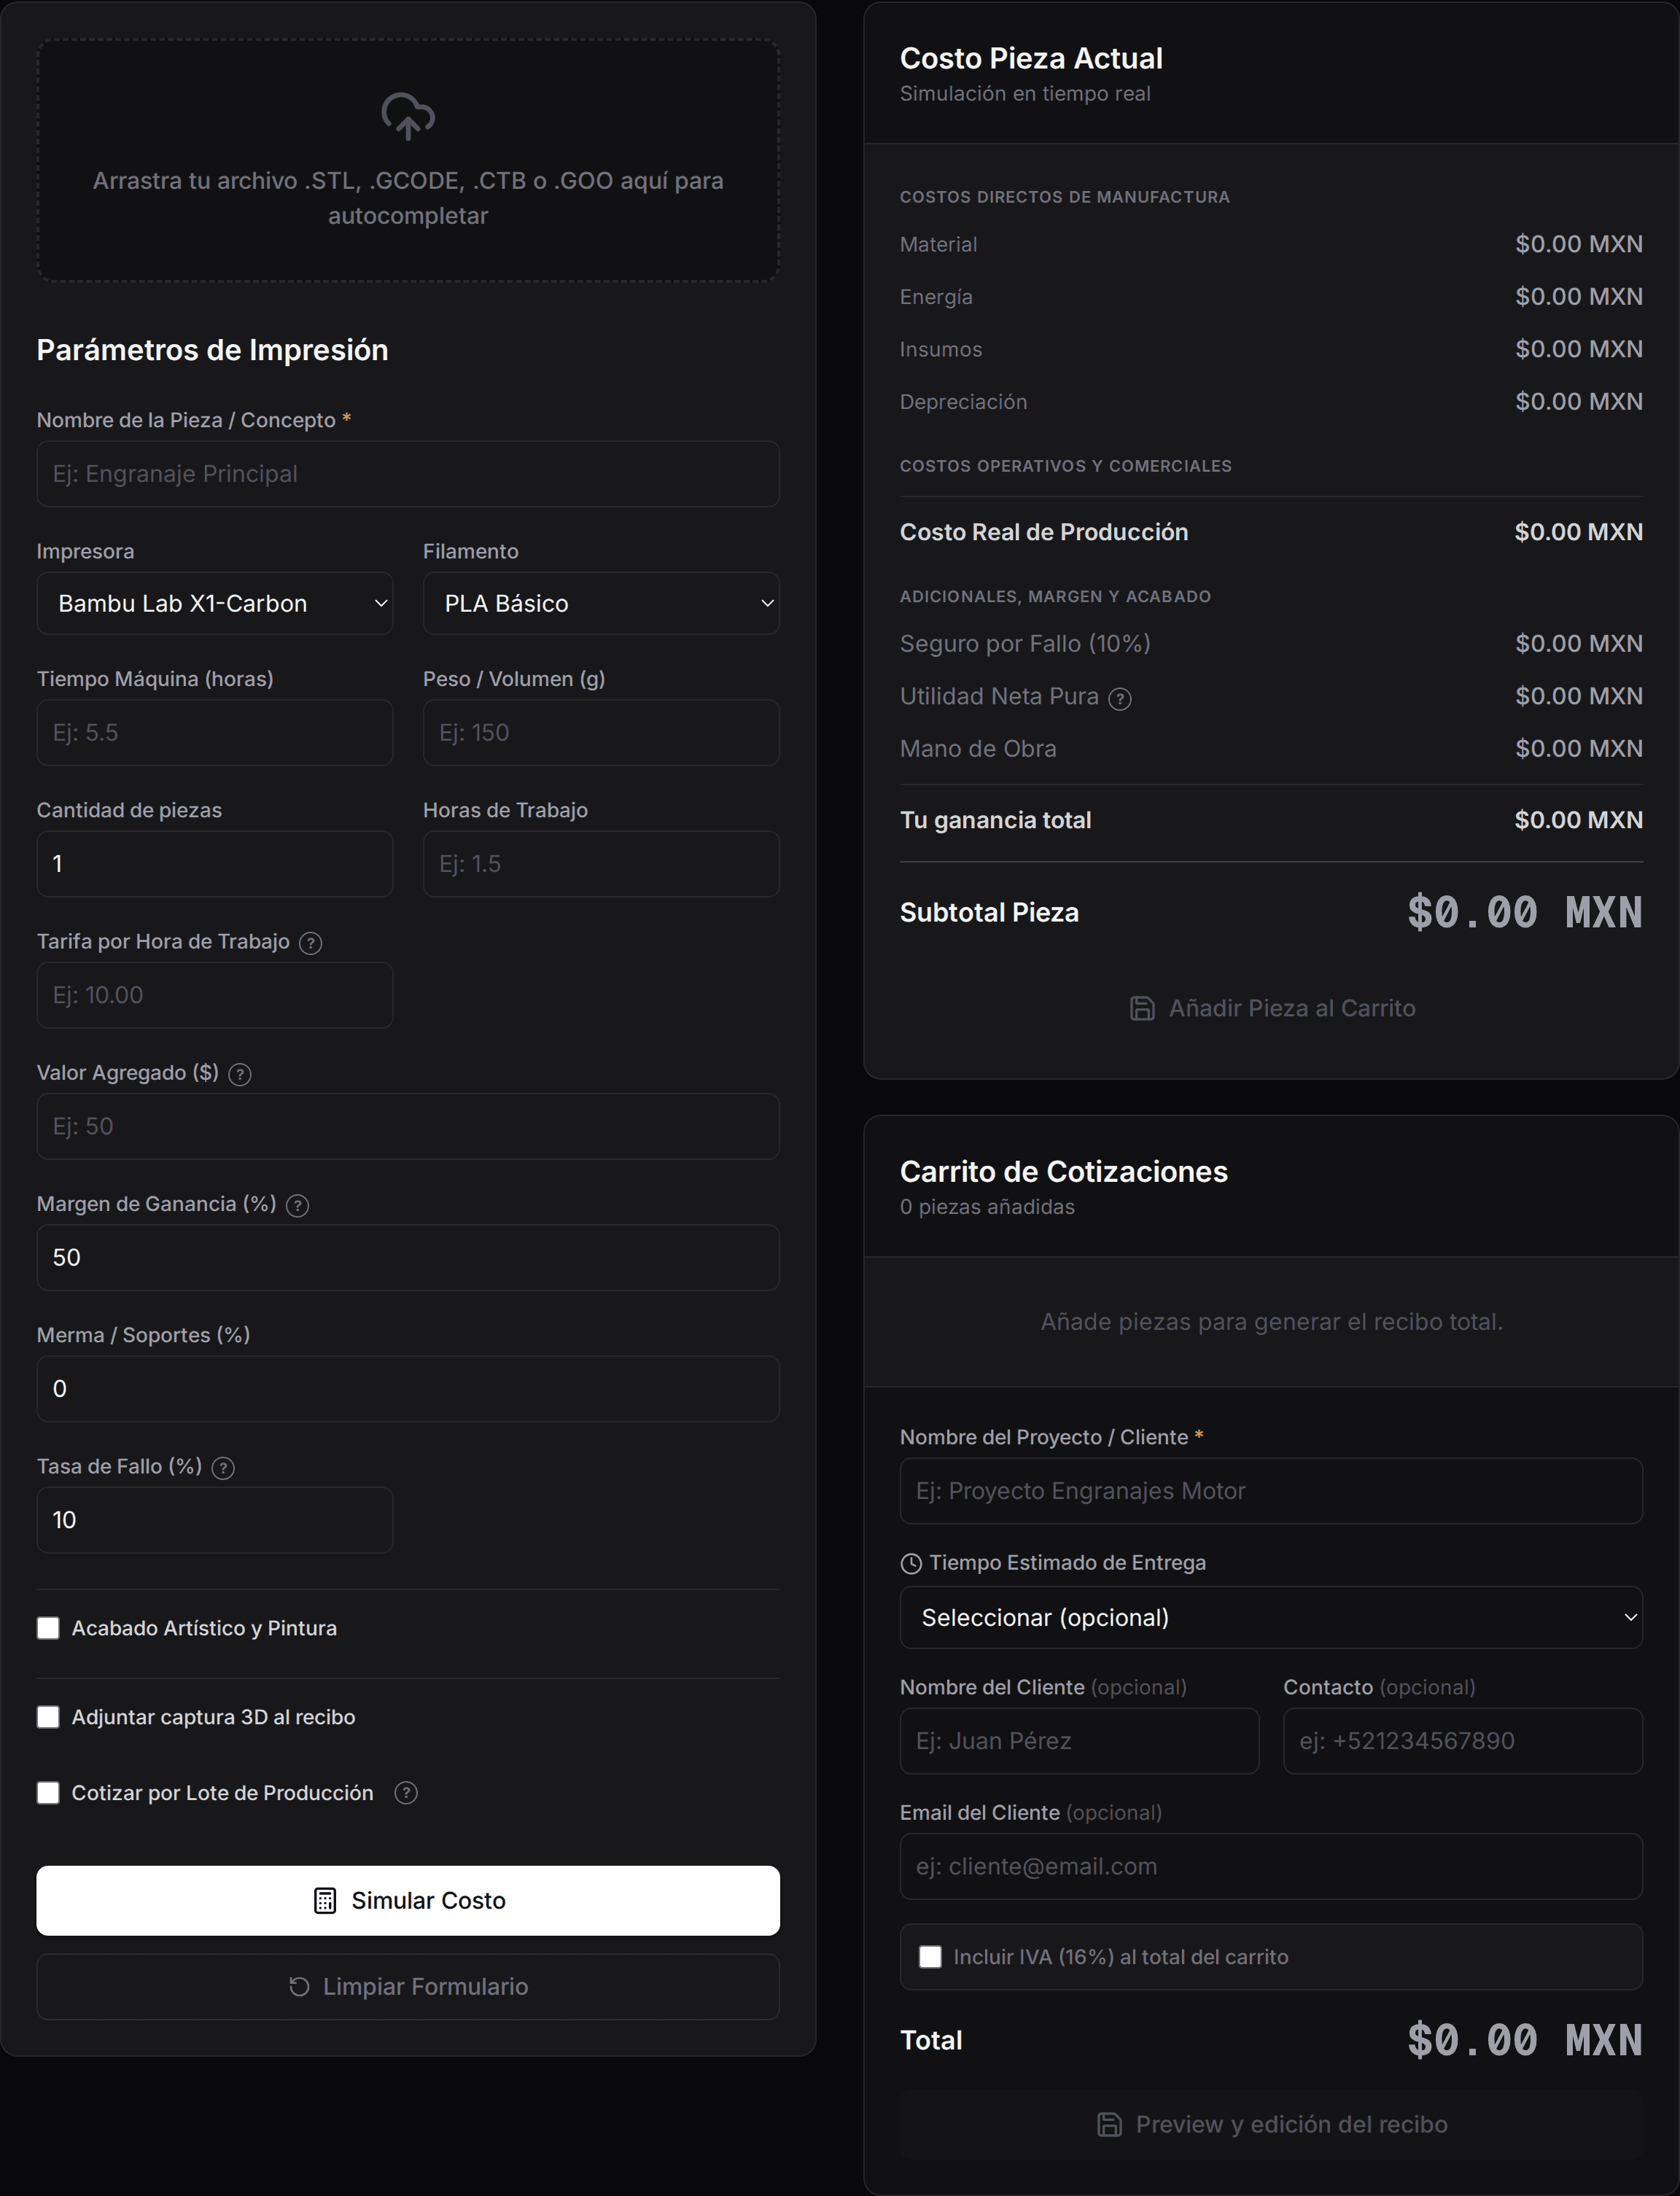Screen dimensions: 1680x2196
Task: Click Tasa de Fallo field showing 10
Action: (x=215, y=1520)
